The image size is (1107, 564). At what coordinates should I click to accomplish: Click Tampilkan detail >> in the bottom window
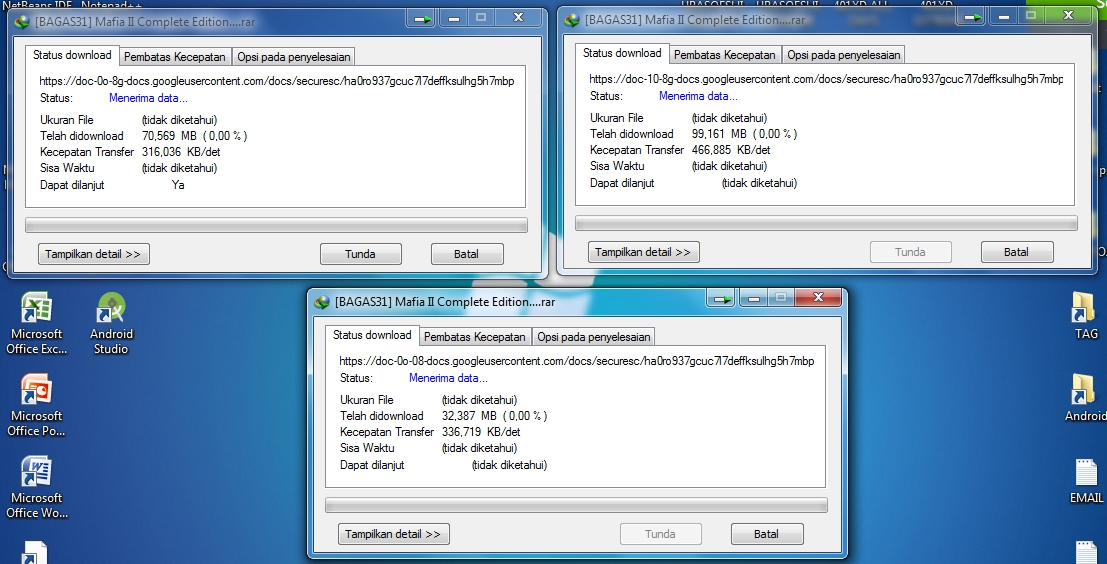click(393, 534)
